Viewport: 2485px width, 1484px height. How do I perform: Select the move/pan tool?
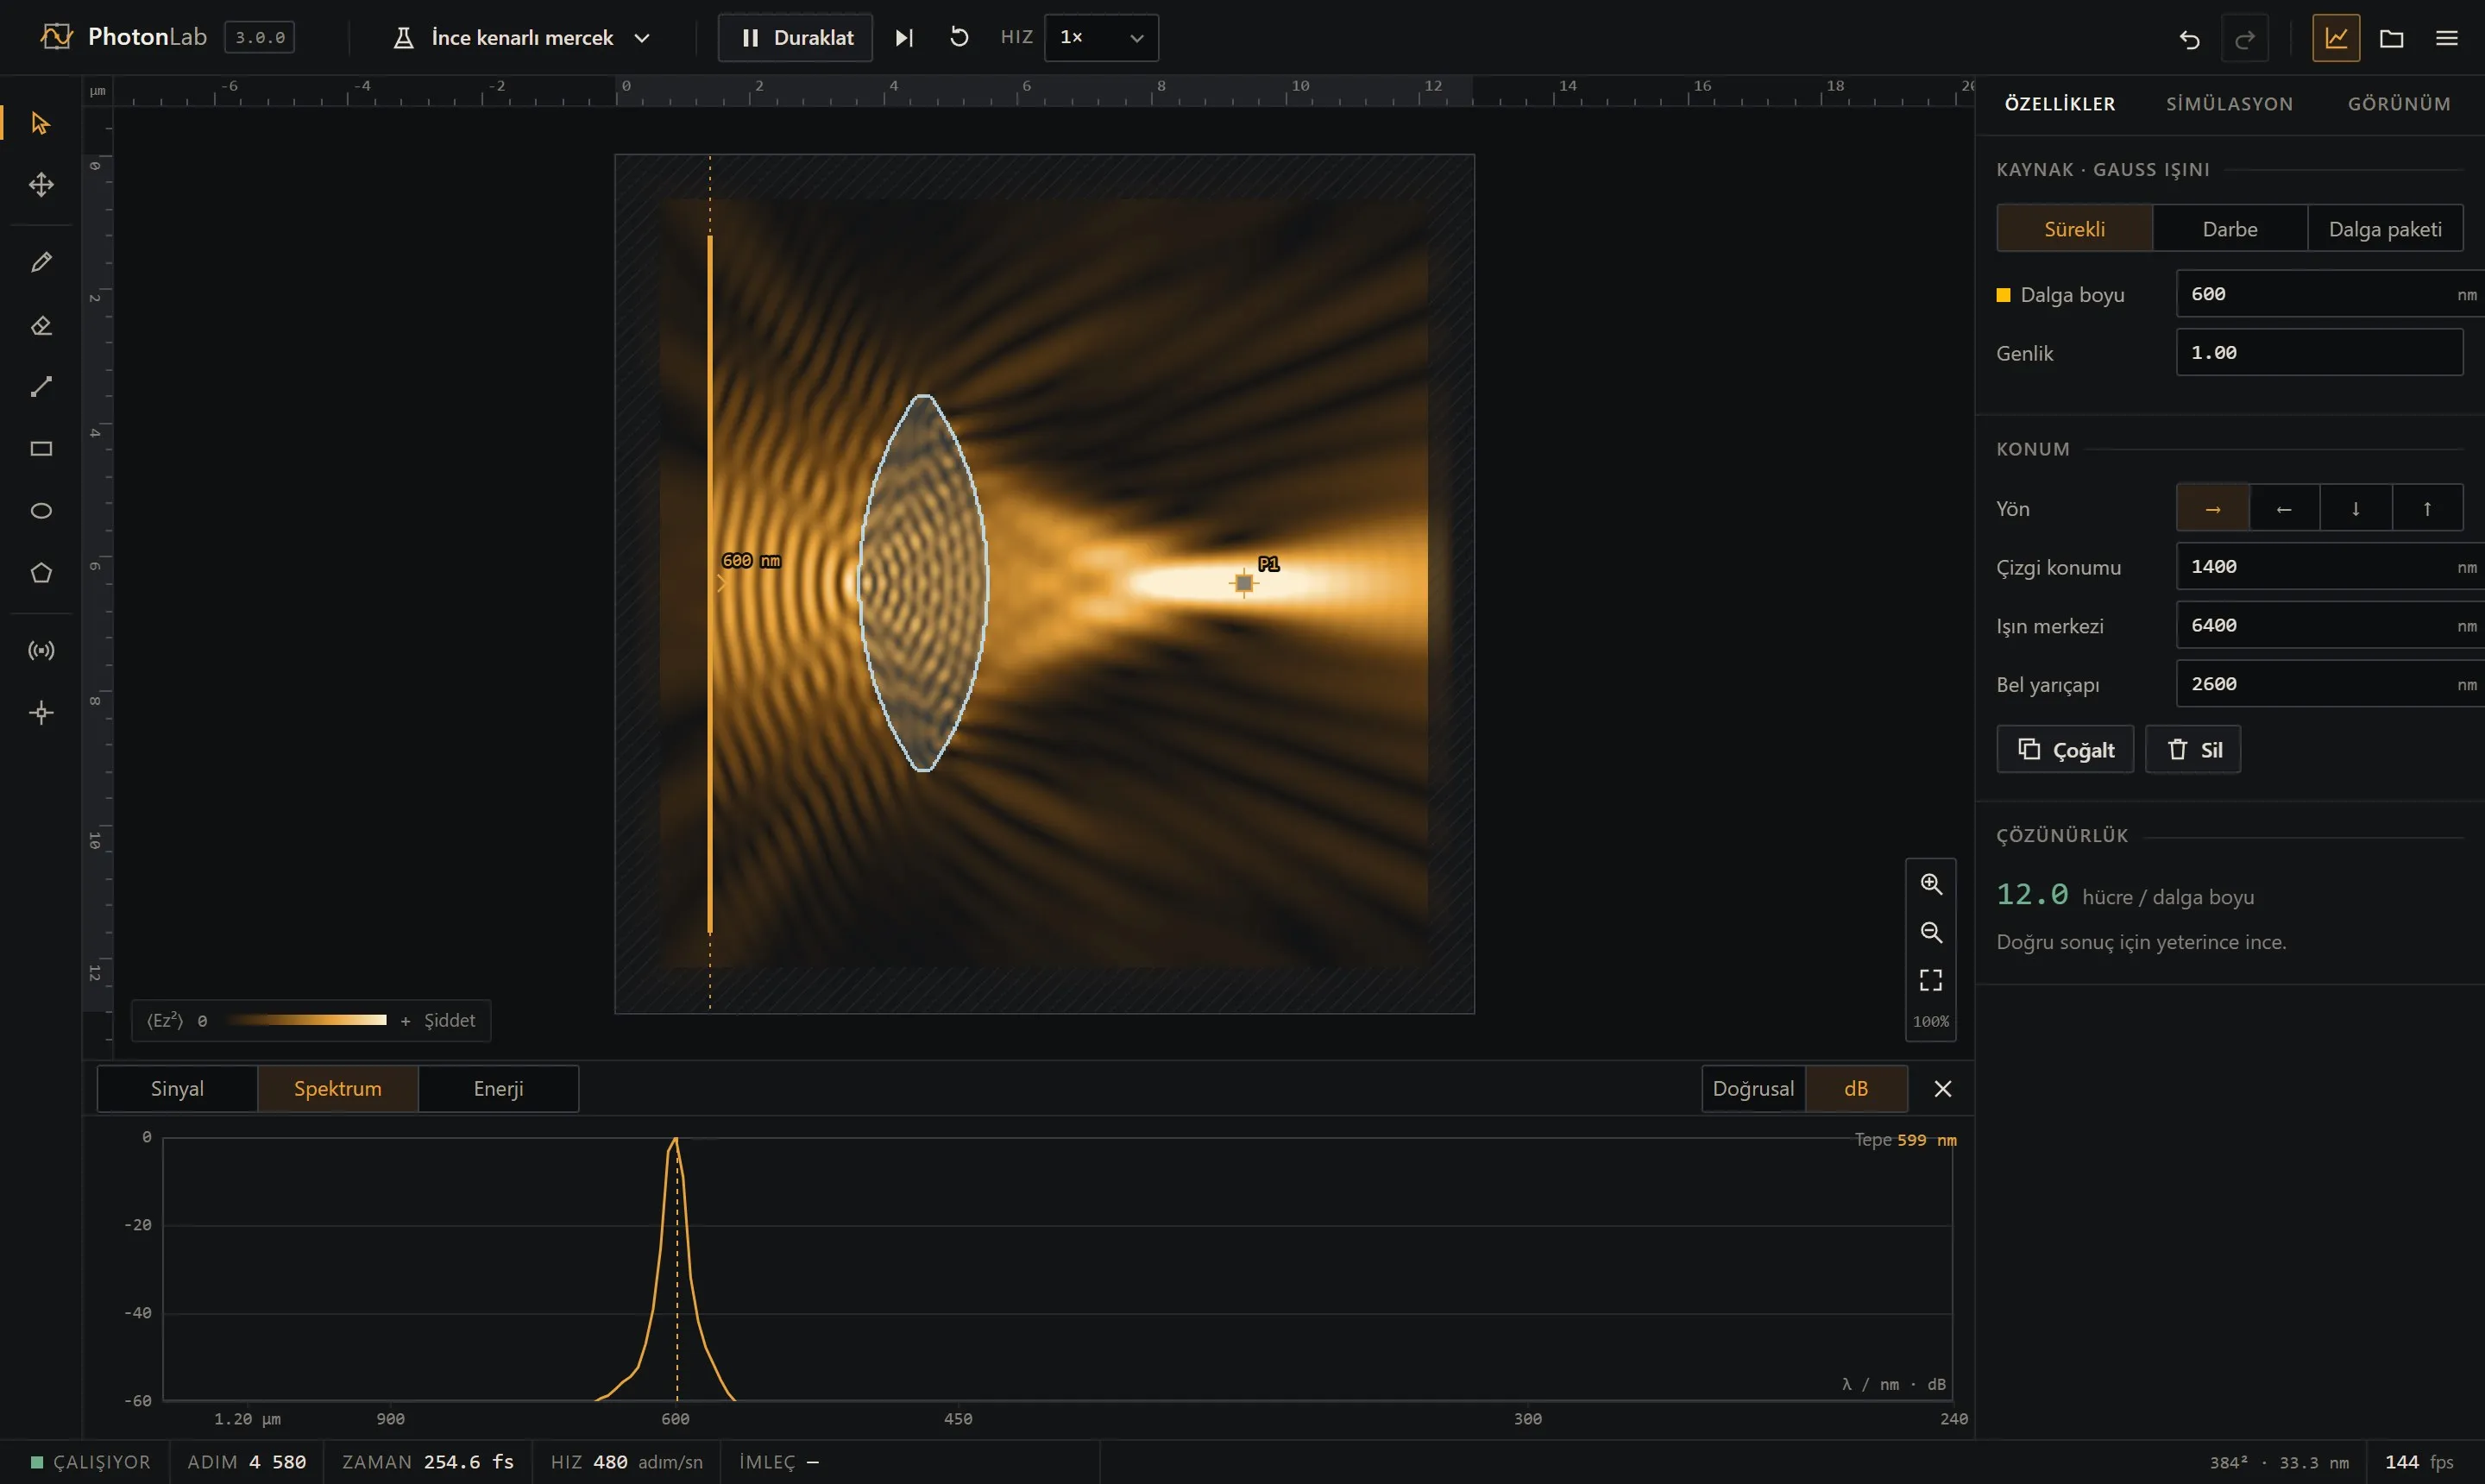click(x=41, y=185)
